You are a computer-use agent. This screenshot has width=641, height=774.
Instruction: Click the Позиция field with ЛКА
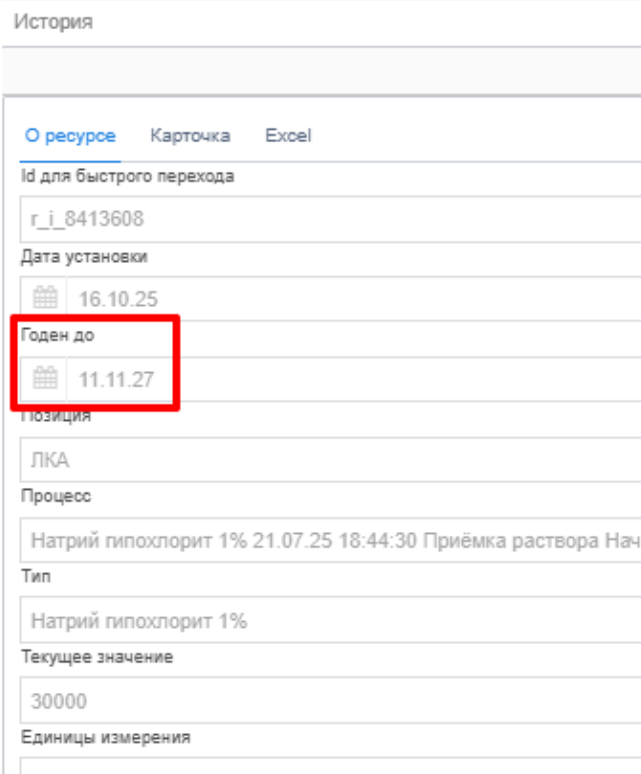tap(331, 460)
